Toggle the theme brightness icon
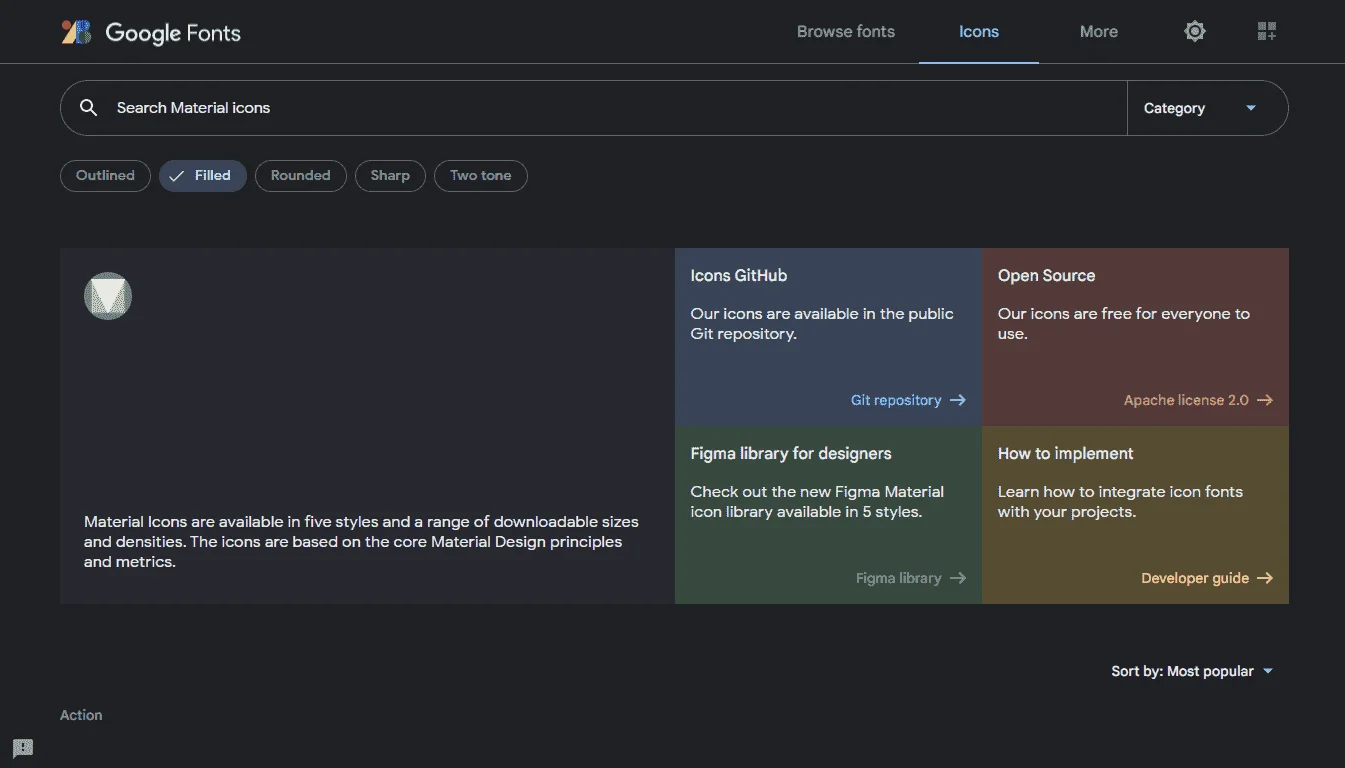The image size is (1345, 768). 1195,32
